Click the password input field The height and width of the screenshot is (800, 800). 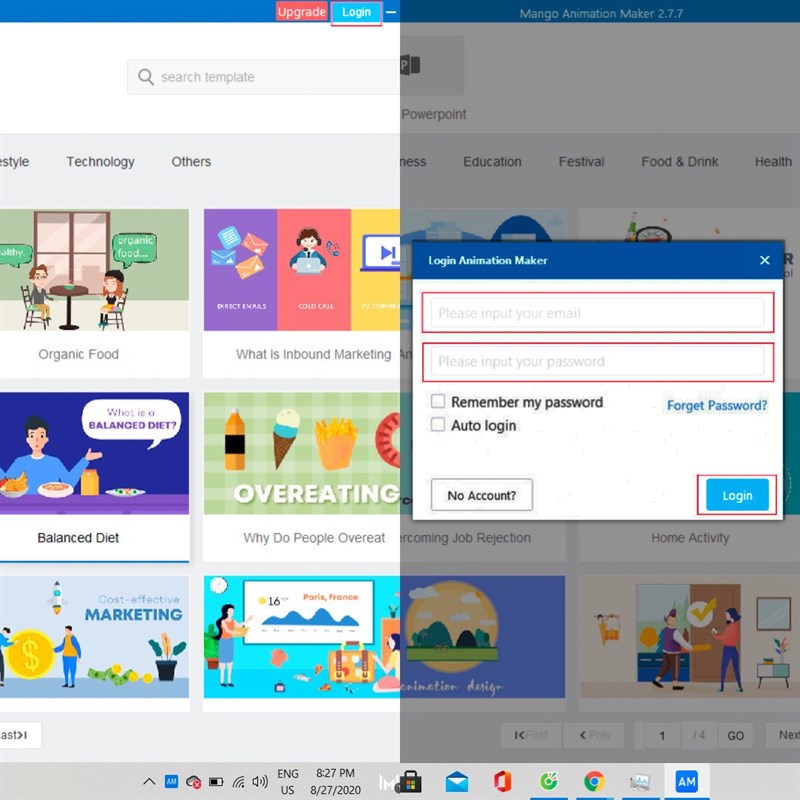click(597, 361)
